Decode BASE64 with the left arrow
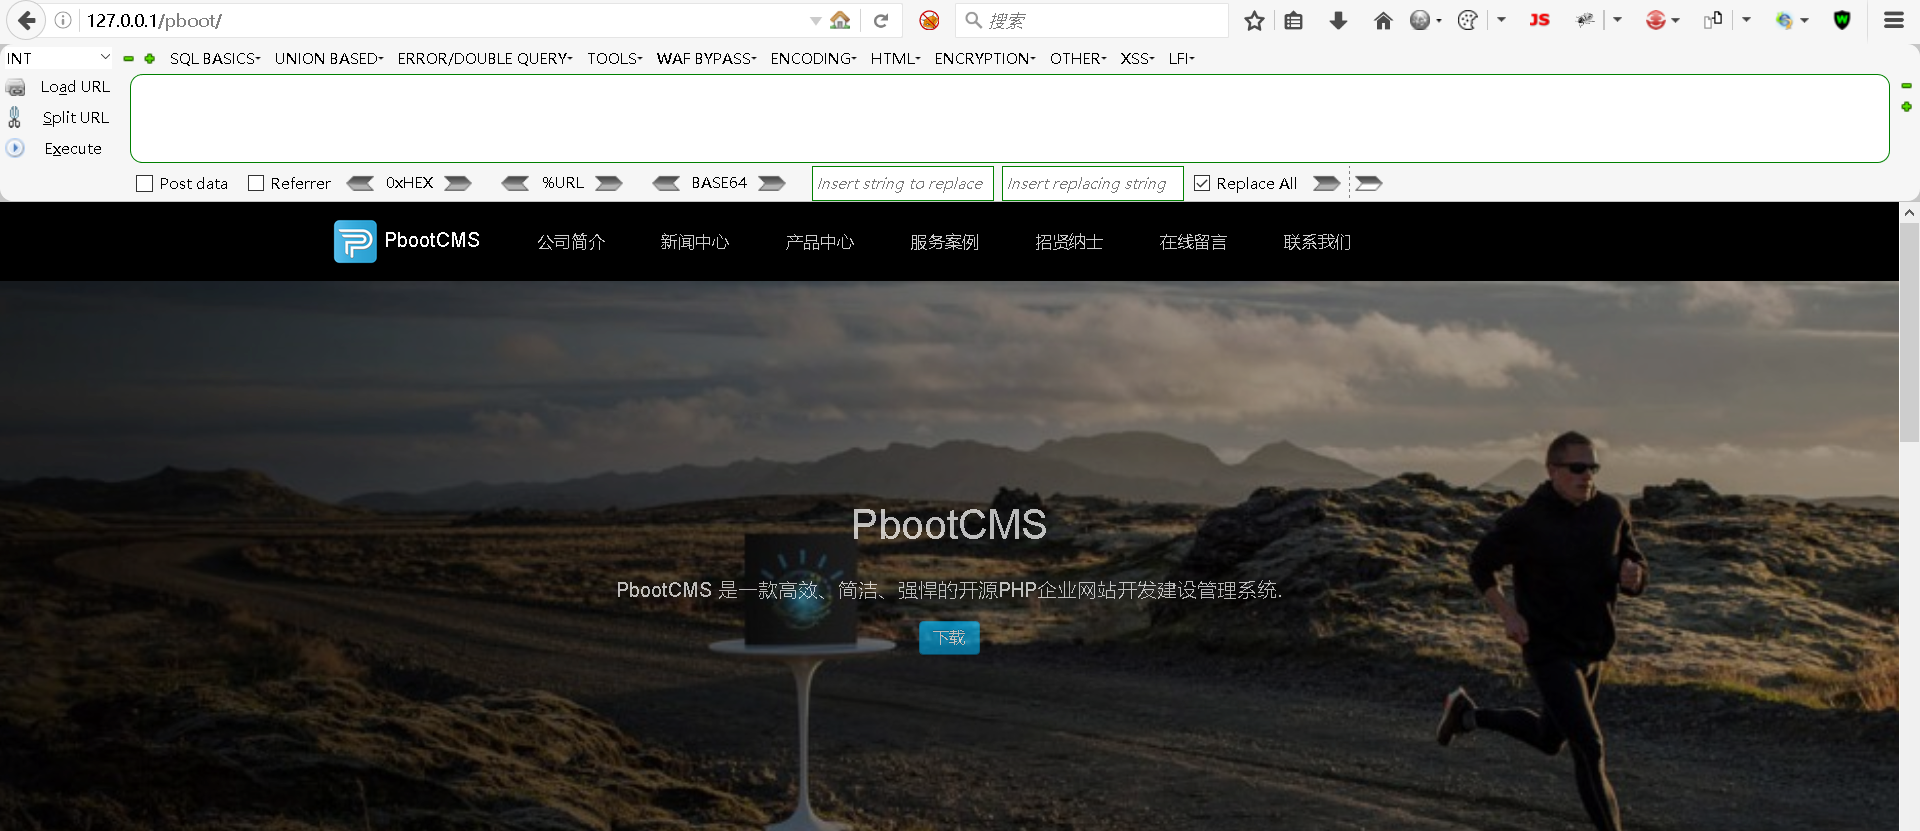Viewport: 1920px width, 831px height. tap(666, 183)
